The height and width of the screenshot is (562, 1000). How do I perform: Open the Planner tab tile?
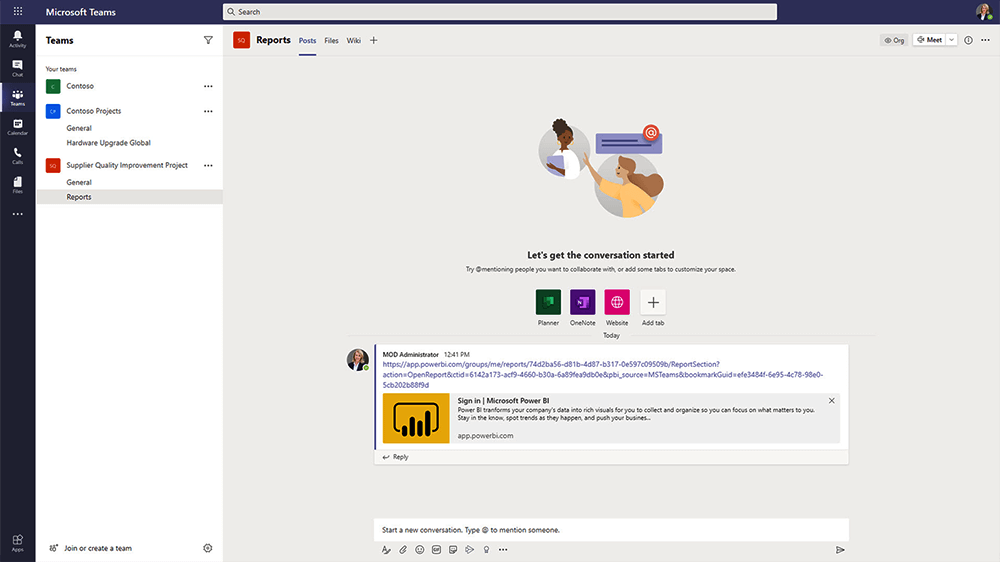[548, 302]
